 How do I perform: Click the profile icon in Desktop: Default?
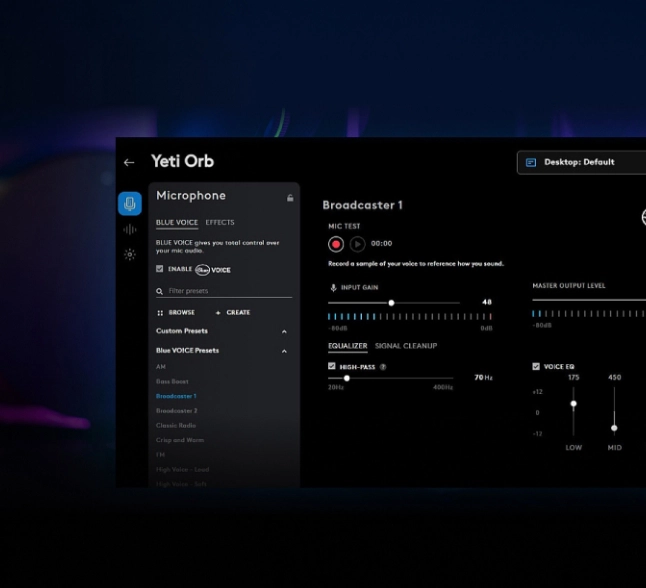pyautogui.click(x=531, y=162)
